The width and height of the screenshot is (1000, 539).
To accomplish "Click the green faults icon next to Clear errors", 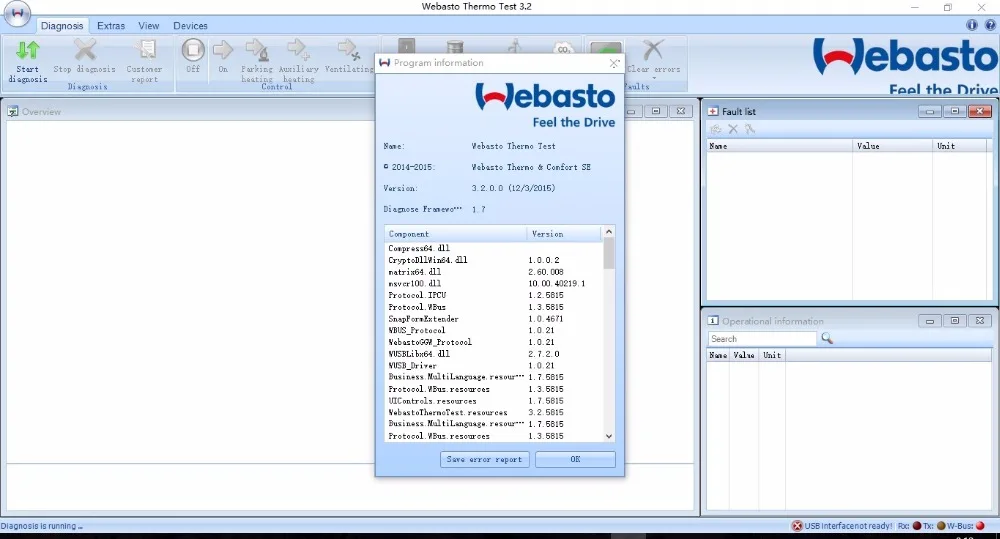I will [606, 48].
